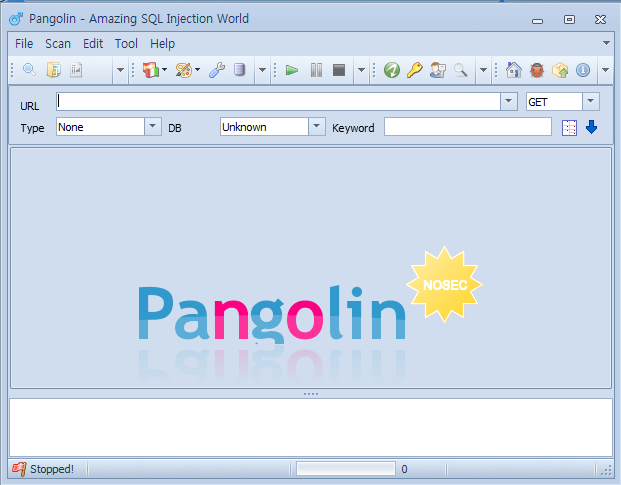Open the Tool menu
Image resolution: width=621 pixels, height=485 pixels.
(x=126, y=44)
